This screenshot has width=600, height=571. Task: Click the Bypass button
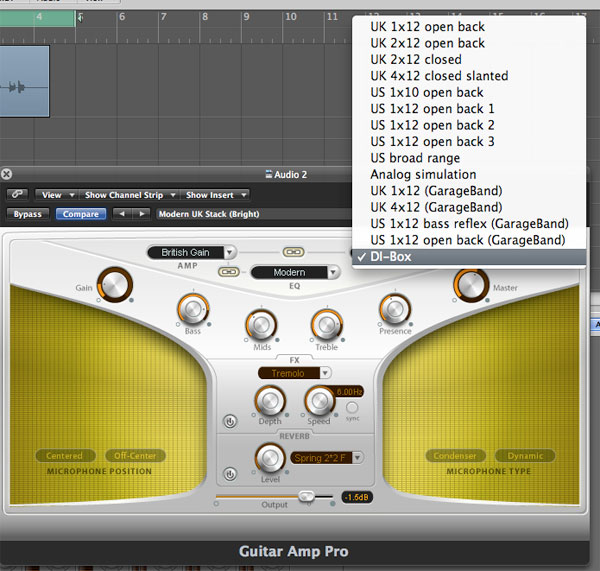pos(28,214)
